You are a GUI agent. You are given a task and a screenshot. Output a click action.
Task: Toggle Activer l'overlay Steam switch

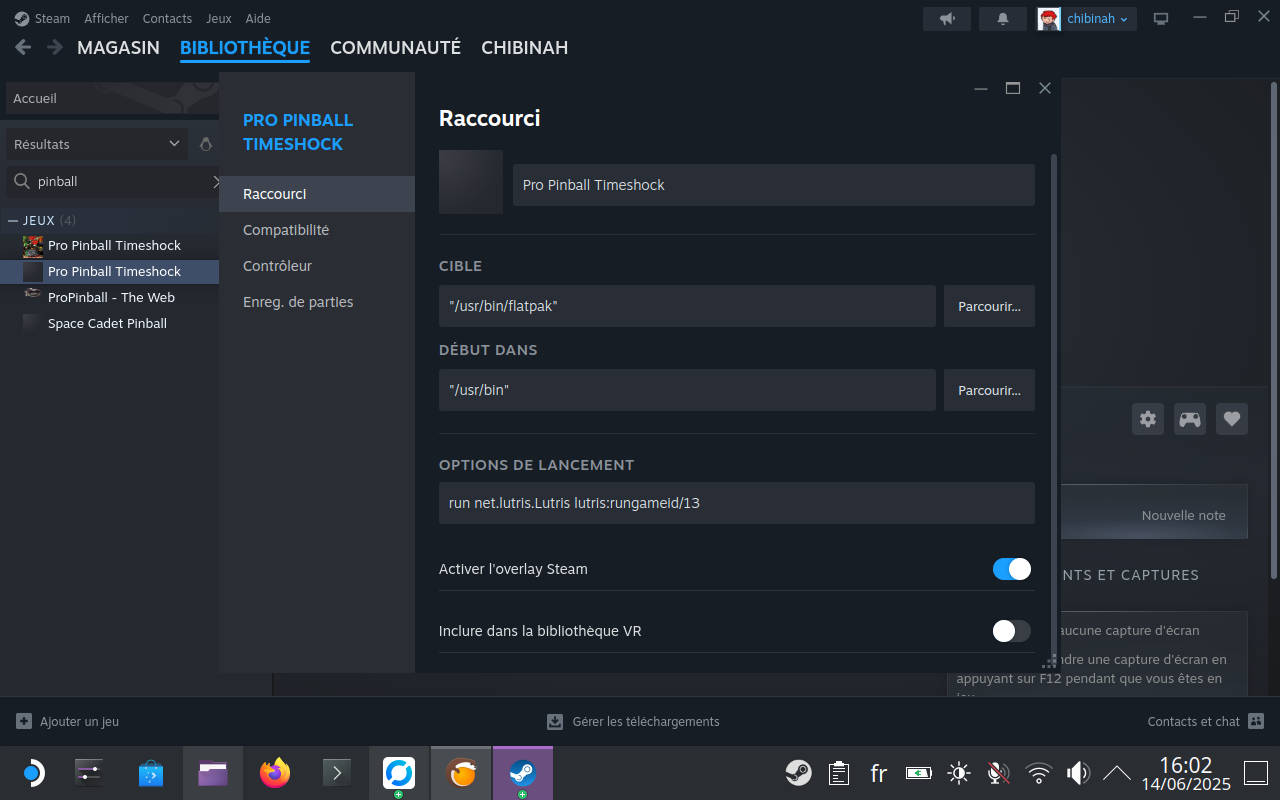(1011, 569)
